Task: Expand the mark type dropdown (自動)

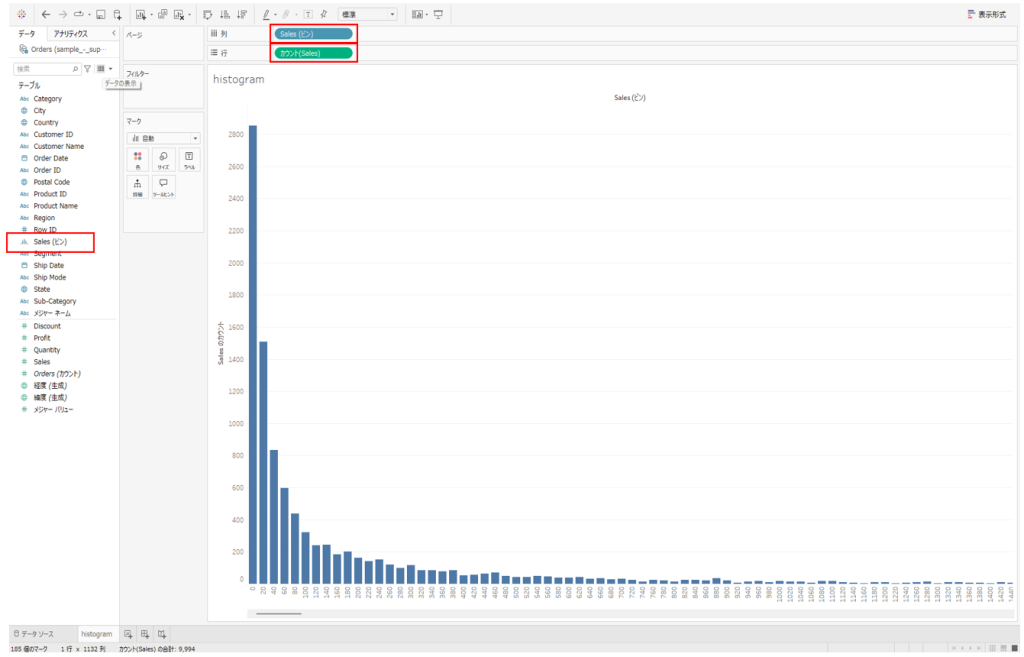Action: 163,138
